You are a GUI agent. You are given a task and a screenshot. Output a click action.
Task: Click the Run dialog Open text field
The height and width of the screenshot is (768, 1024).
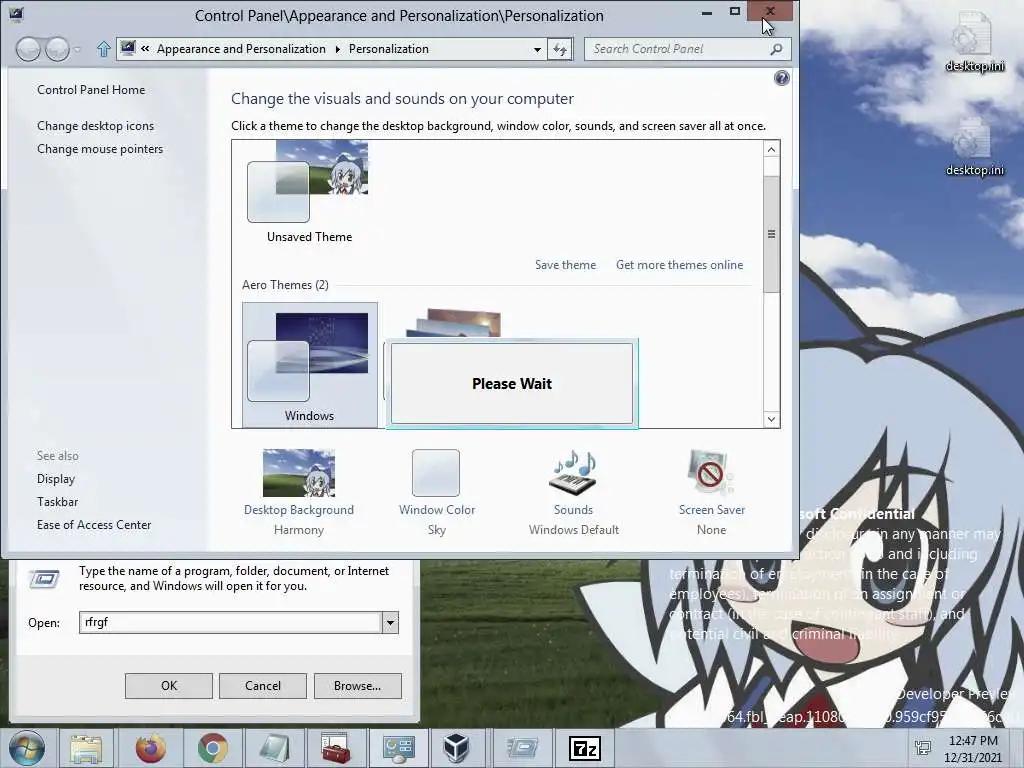(230, 622)
